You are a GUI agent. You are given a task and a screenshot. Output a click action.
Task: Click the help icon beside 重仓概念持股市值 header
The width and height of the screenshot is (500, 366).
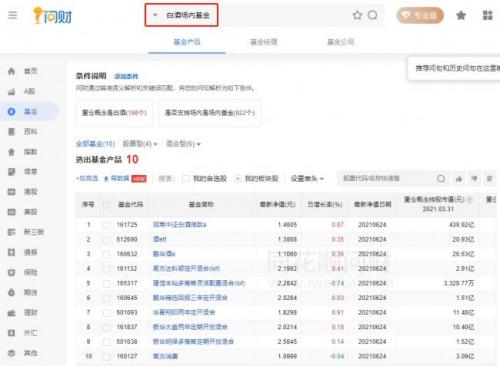(x=469, y=200)
